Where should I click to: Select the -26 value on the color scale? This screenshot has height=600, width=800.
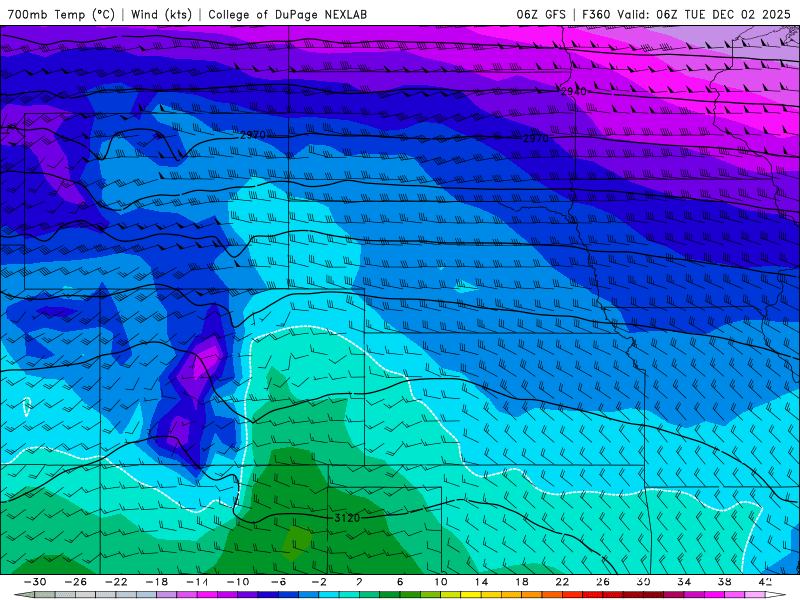[x=76, y=582]
